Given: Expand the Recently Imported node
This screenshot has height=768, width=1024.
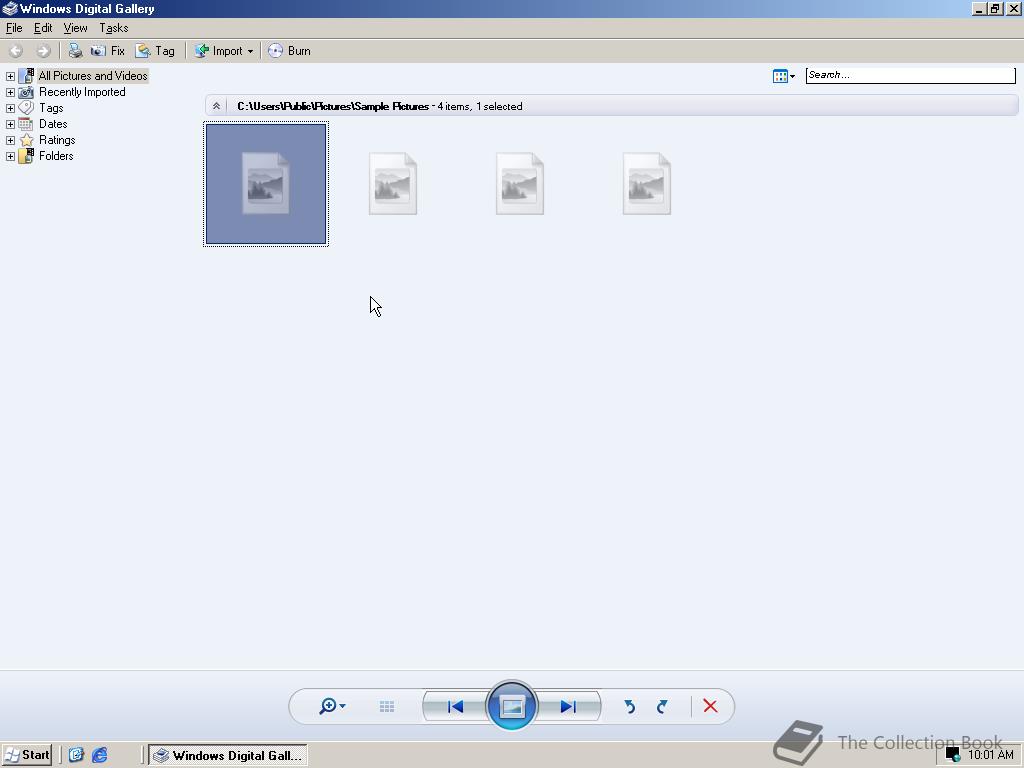Looking at the screenshot, I should [10, 93].
